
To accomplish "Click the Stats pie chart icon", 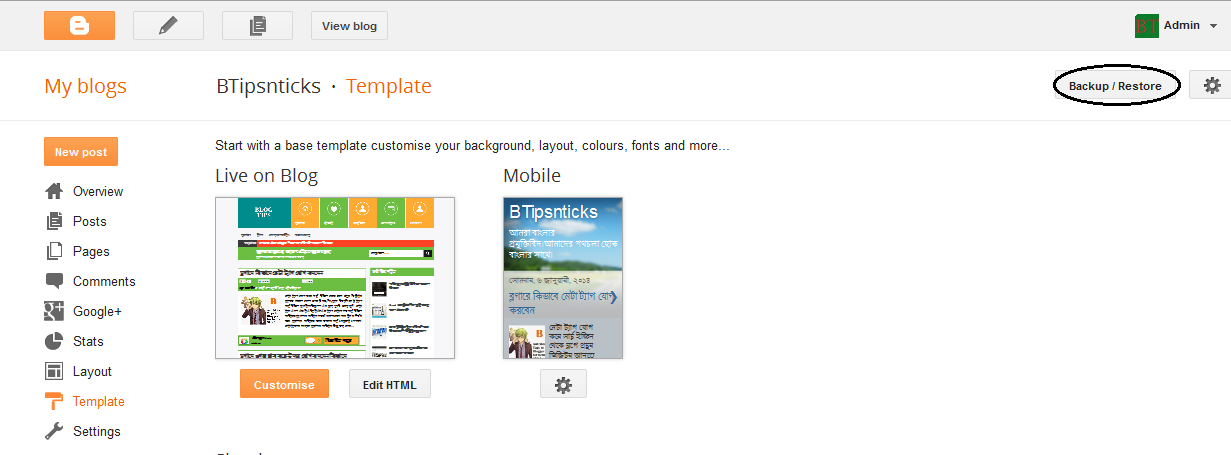I will 54,341.
